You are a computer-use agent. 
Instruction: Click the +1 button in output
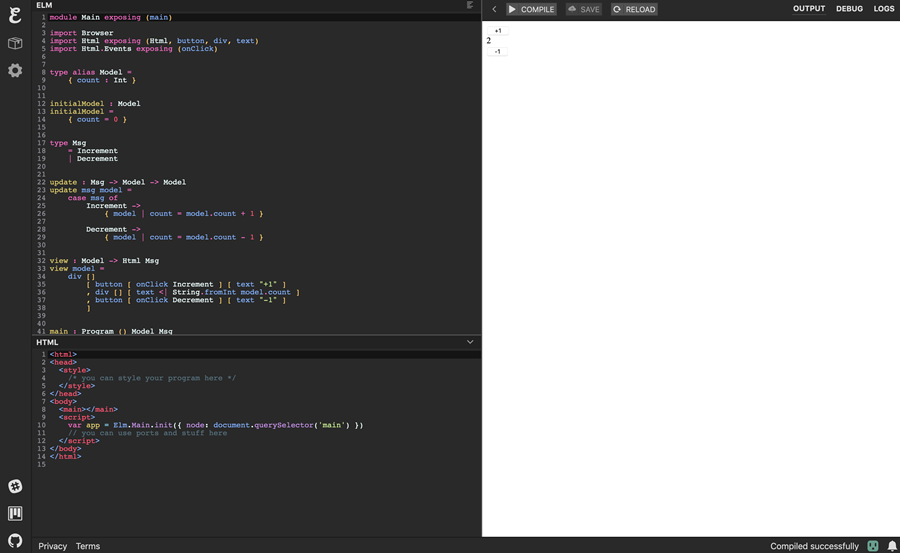click(x=498, y=30)
